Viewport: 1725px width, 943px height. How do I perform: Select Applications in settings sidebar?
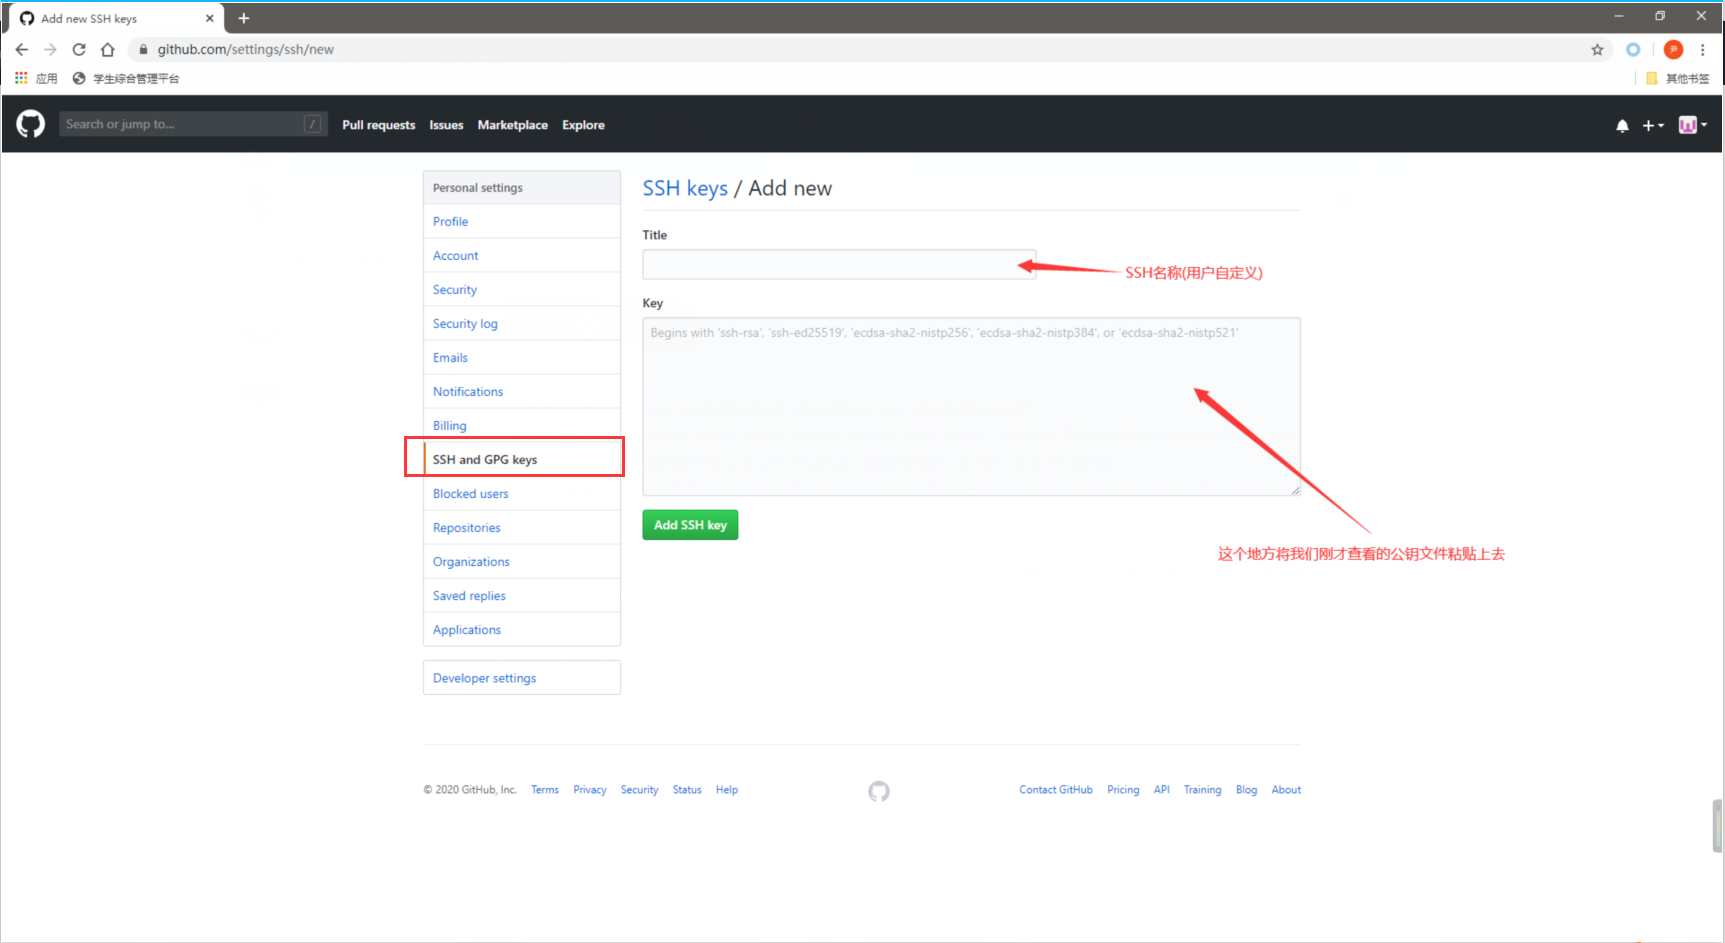click(x=522, y=630)
